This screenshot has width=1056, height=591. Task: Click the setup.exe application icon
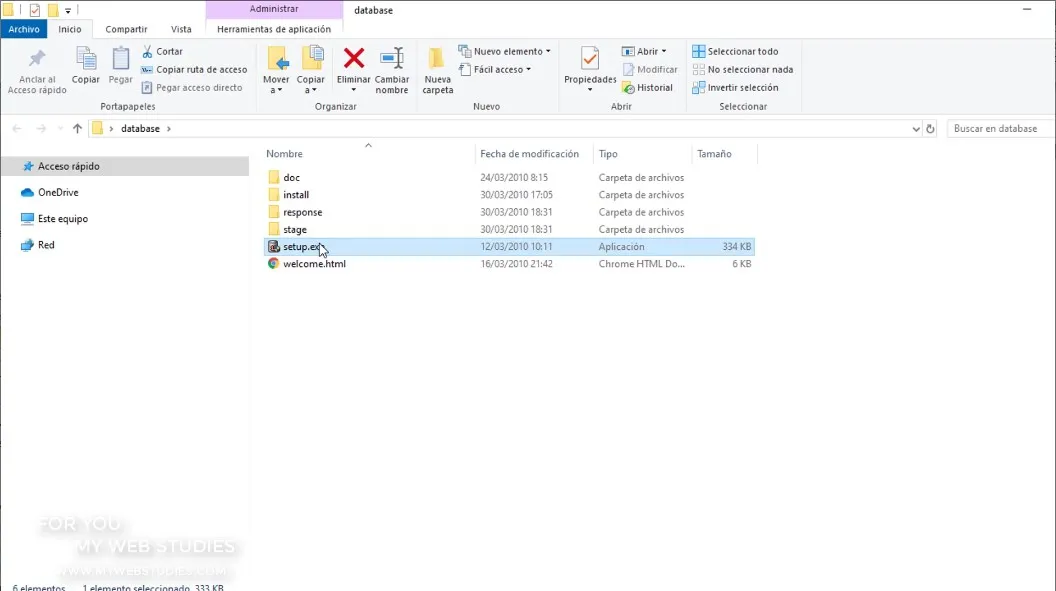[273, 246]
